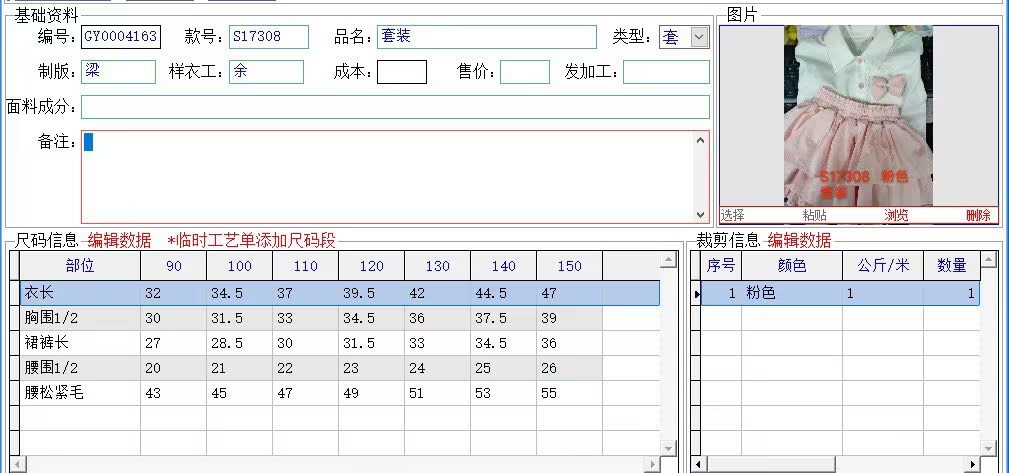Screen dimensions: 1009x473
Task: Click the 140 size column header
Action: [503, 266]
